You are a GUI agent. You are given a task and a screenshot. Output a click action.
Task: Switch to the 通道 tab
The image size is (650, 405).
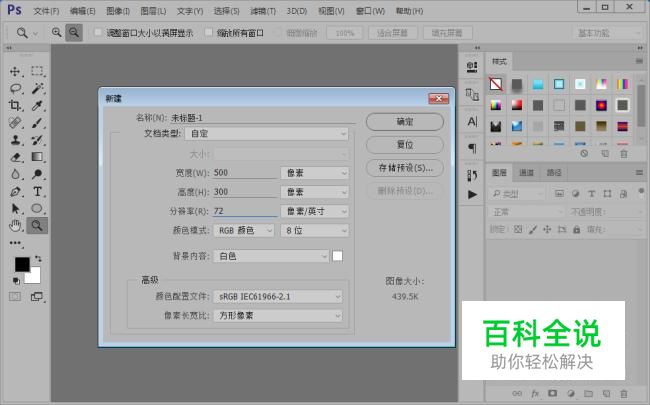(526, 173)
